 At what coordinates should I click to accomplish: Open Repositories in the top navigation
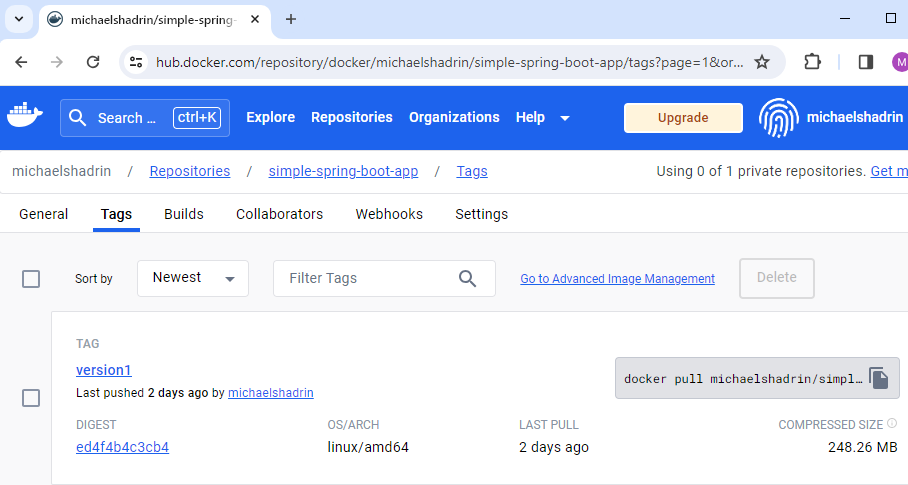pos(352,117)
